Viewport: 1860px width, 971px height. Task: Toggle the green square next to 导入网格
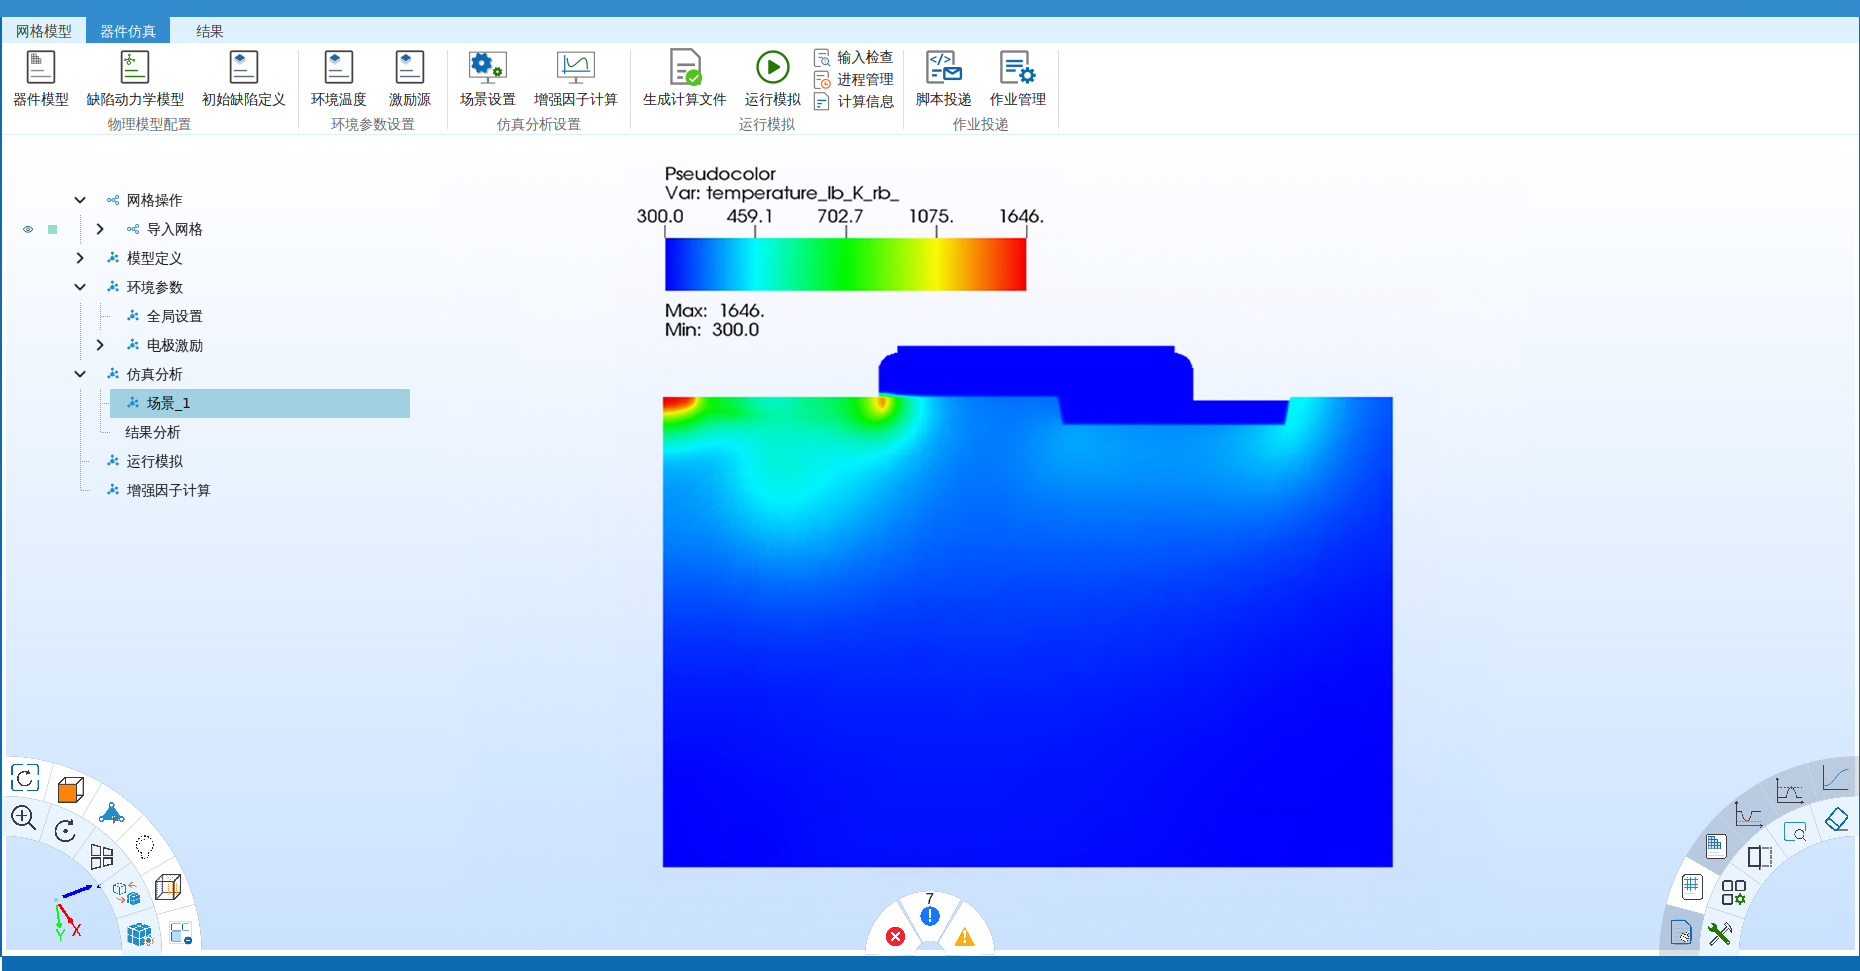point(53,230)
